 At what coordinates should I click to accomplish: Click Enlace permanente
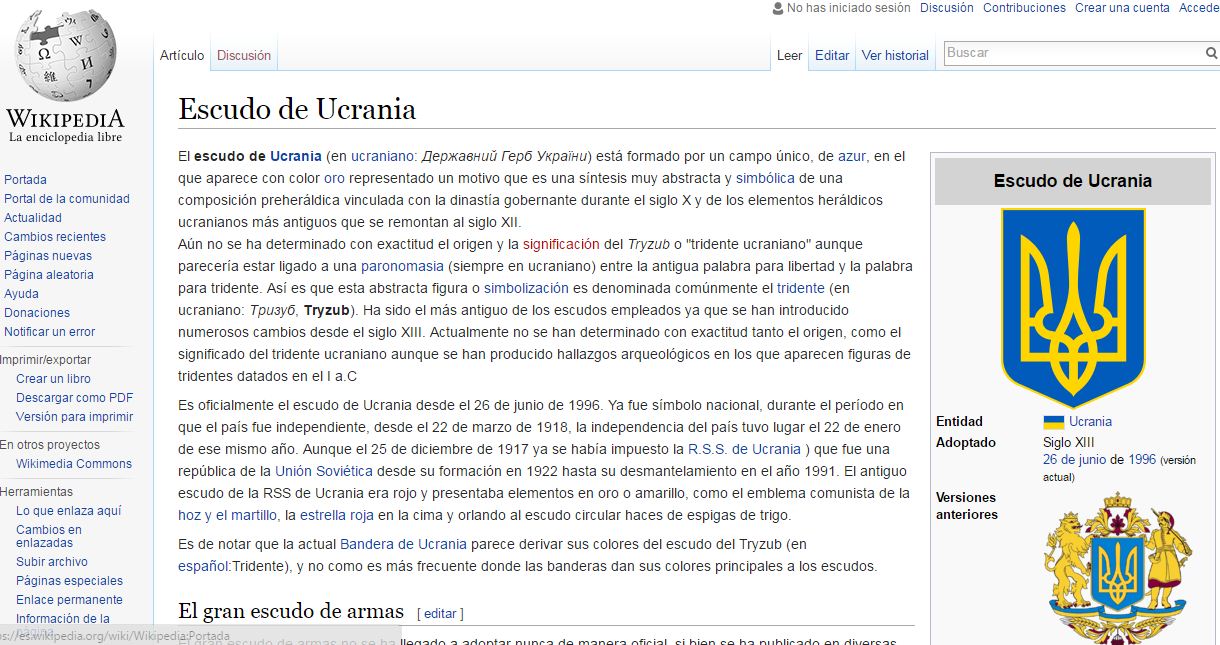tap(69, 600)
